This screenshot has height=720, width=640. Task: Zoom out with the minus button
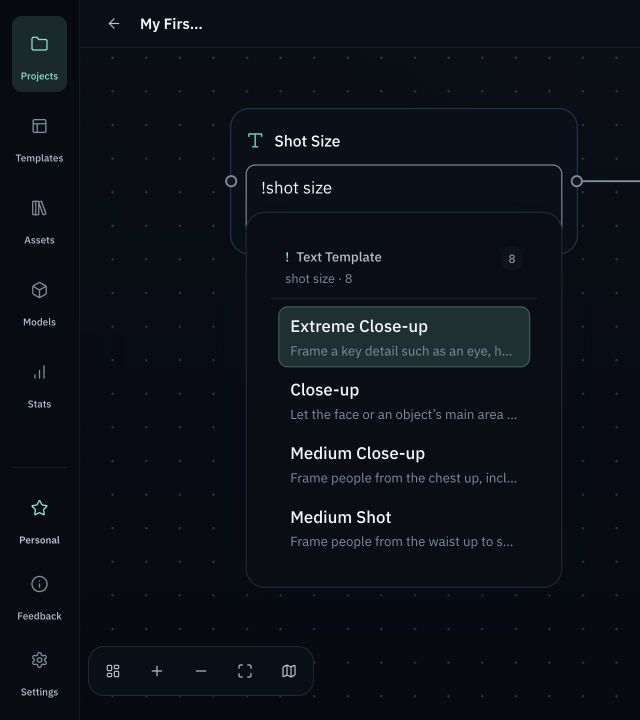click(x=201, y=671)
